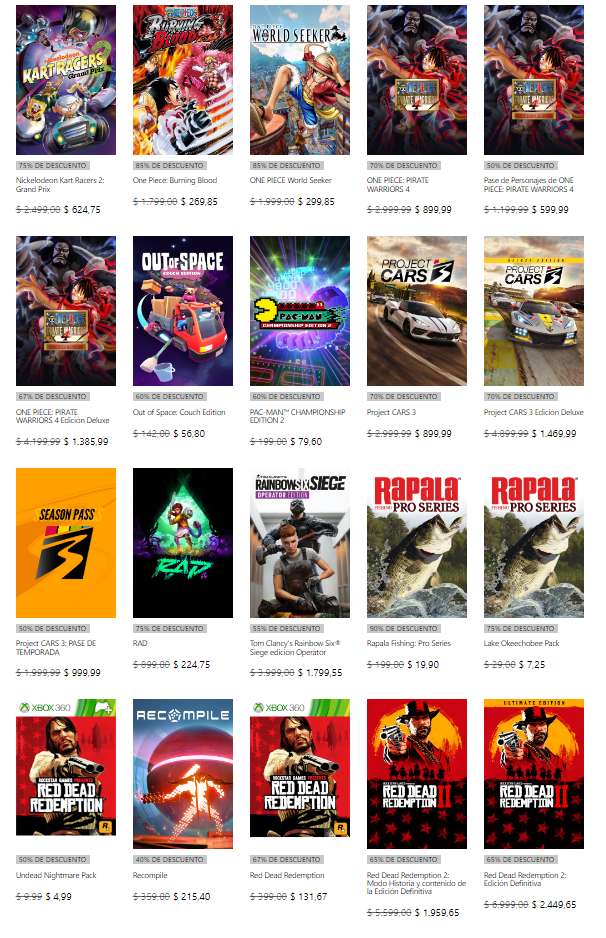Click Red Dead Redemption 2 Modo Historia title
This screenshot has height=938, width=606.
(x=416, y=883)
